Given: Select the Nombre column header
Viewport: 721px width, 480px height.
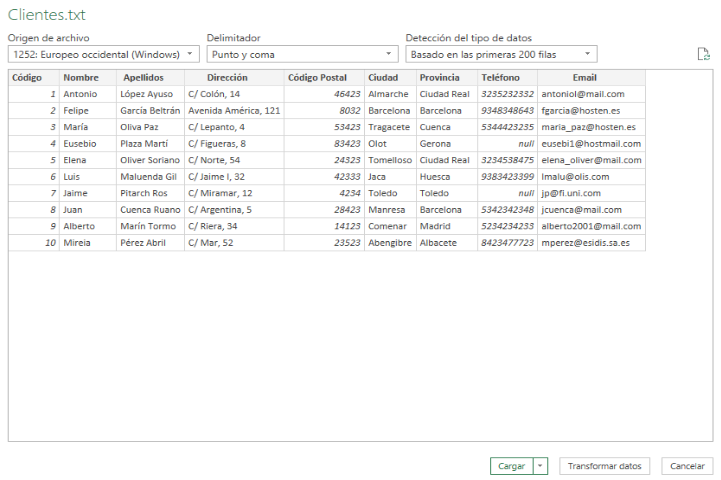Looking at the screenshot, I should (88, 78).
